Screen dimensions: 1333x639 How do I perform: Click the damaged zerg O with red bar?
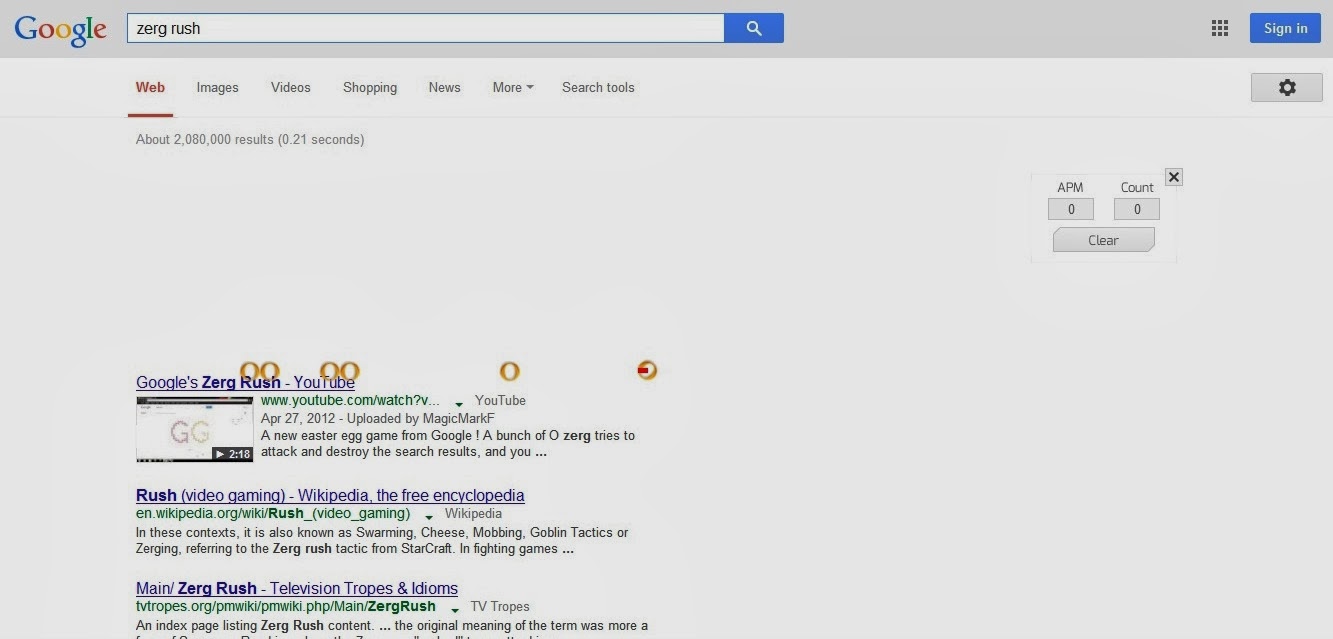(x=647, y=371)
